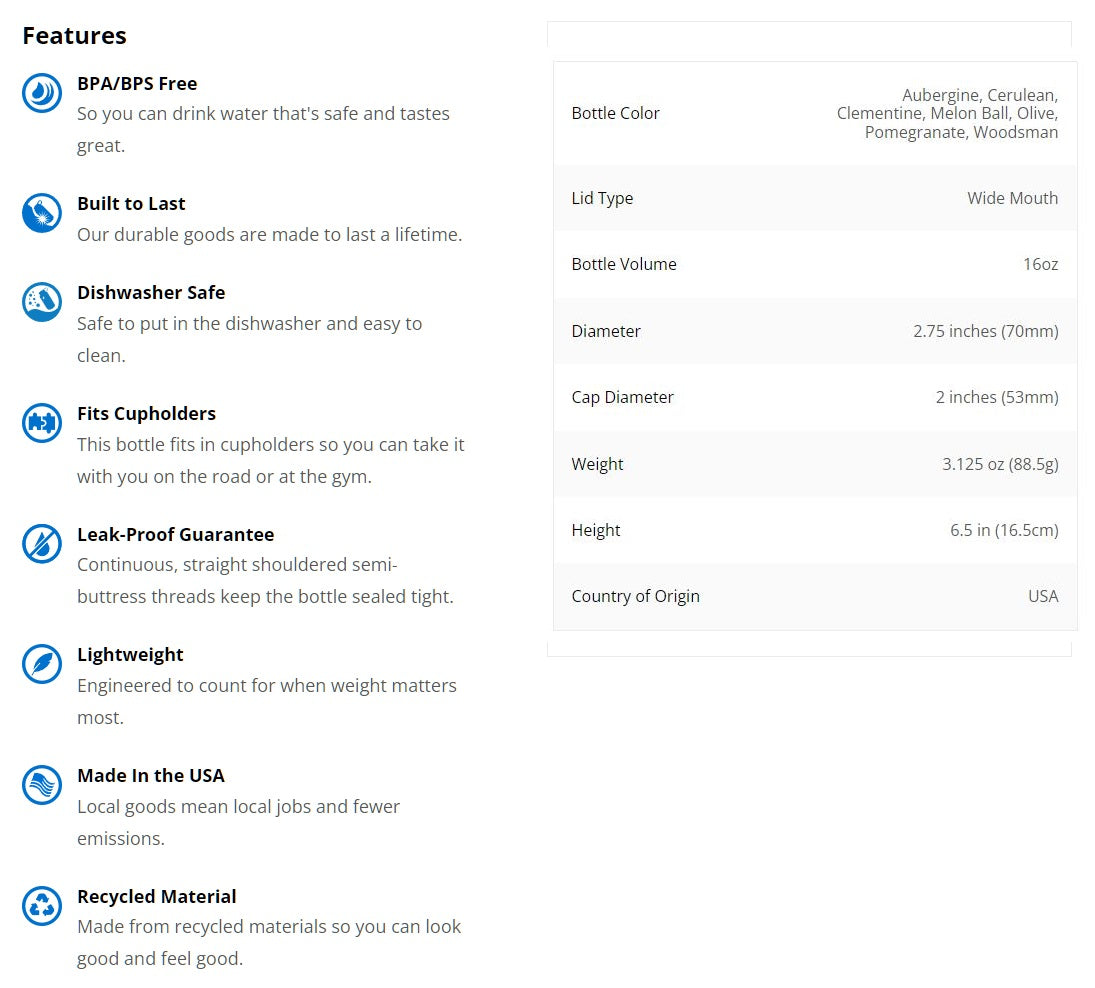Click the Bottle Volume 16oz value
This screenshot has width=1095, height=988.
tap(1041, 265)
